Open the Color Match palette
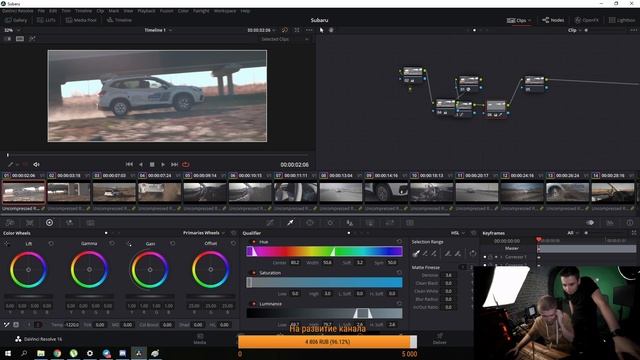Image resolution: width=640 pixels, height=360 pixels. click(30, 223)
